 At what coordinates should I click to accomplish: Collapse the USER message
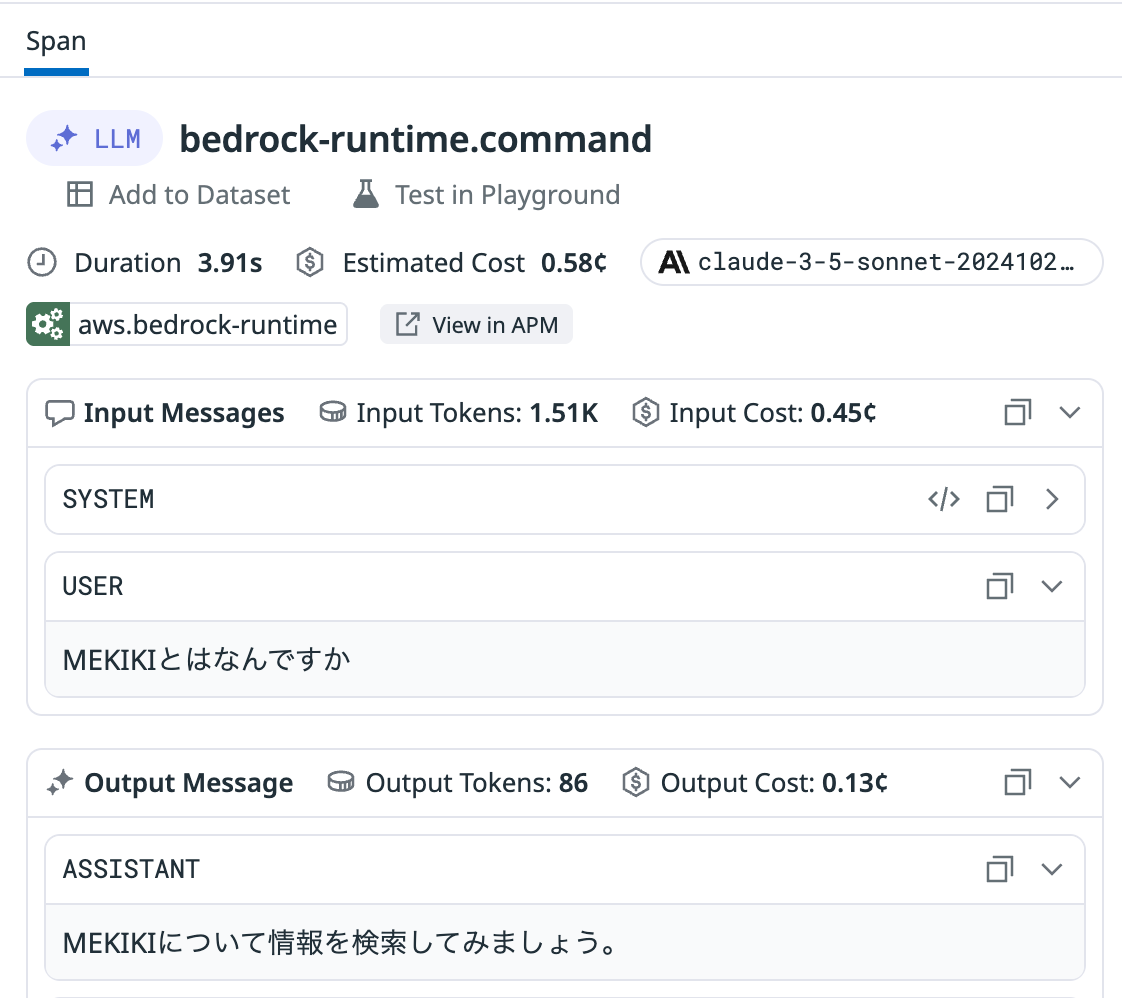coord(1052,586)
